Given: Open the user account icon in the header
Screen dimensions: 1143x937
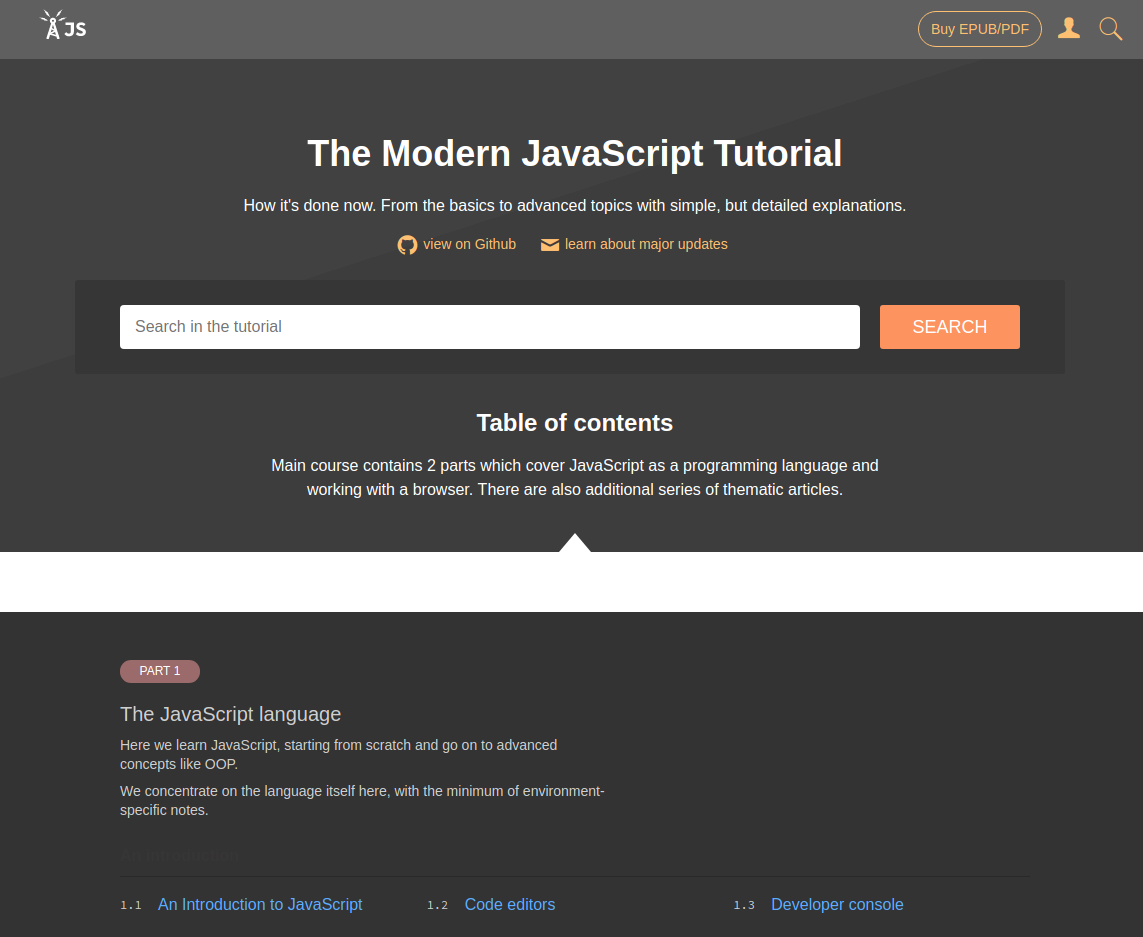Looking at the screenshot, I should [x=1069, y=28].
